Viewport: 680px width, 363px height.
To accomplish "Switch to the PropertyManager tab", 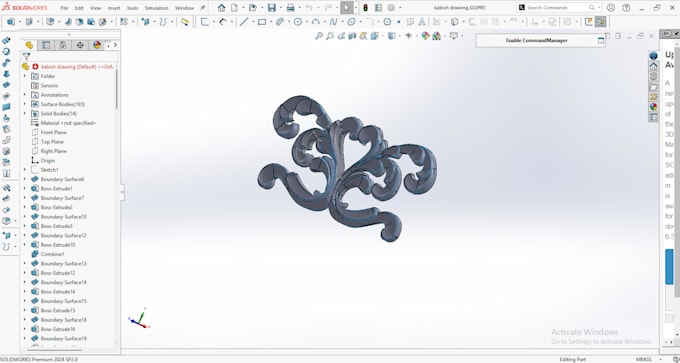I will click(x=46, y=45).
